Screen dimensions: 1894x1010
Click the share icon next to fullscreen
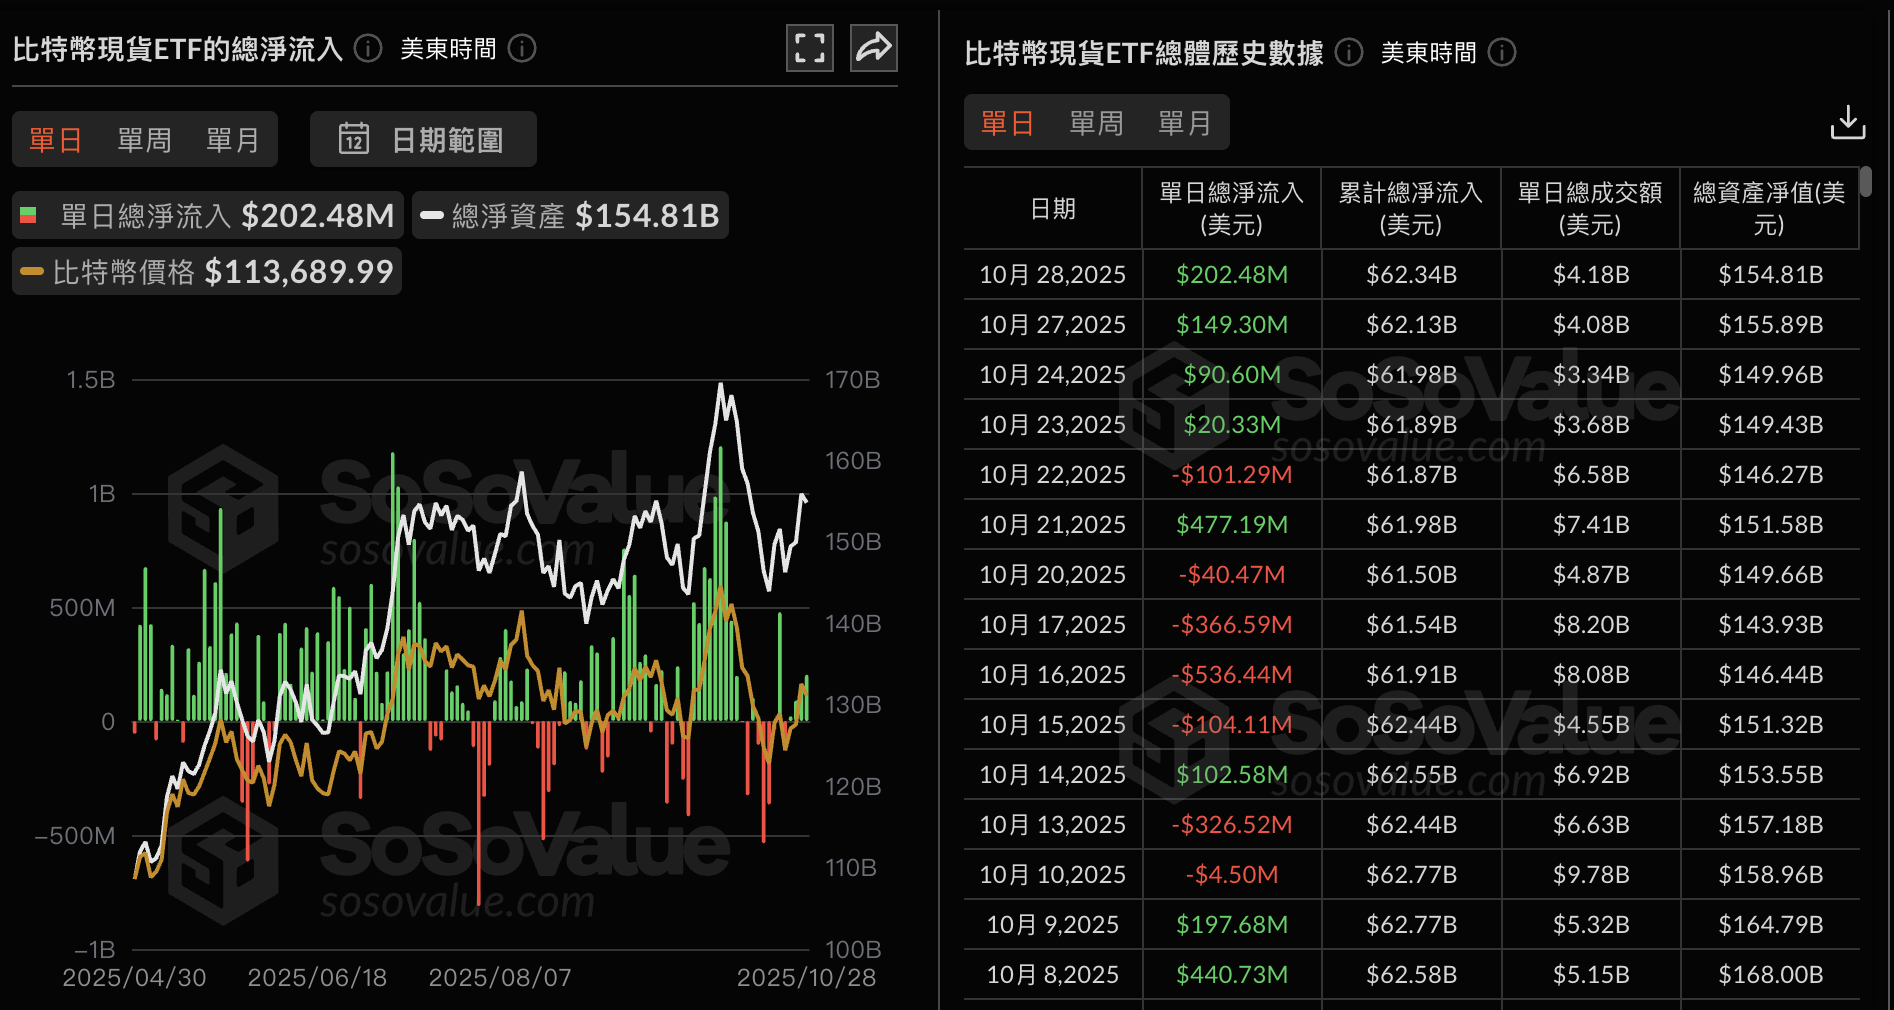click(873, 47)
